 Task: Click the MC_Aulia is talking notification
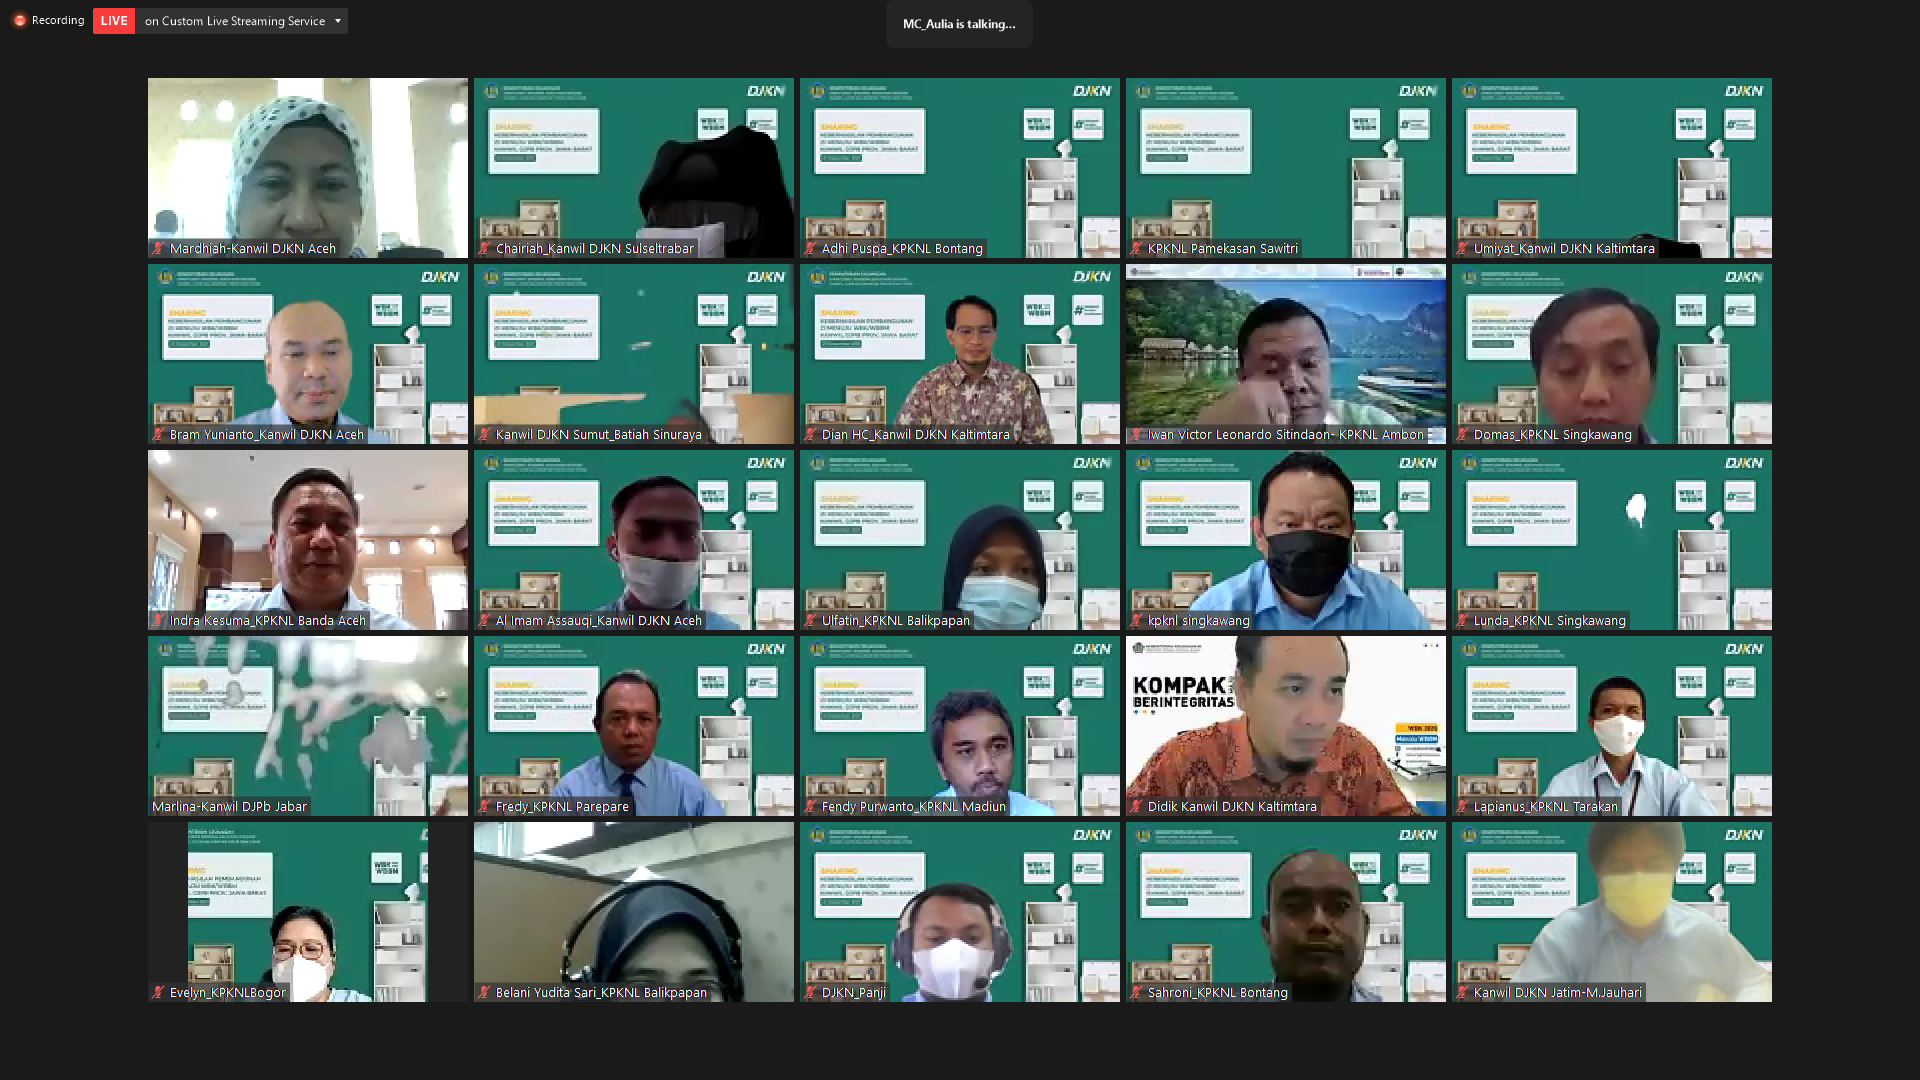[958, 24]
